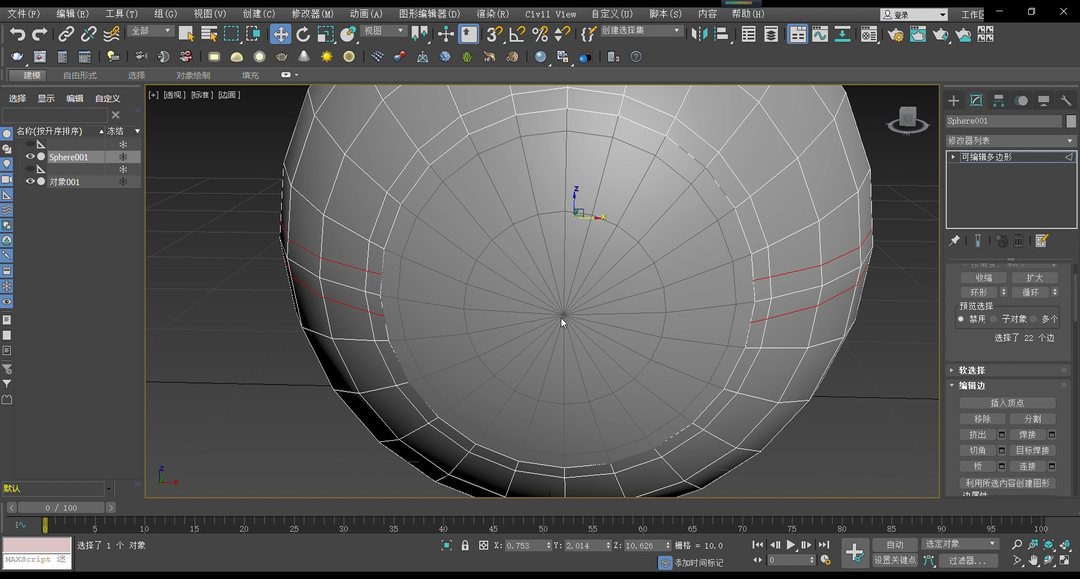The image size is (1080, 579).
Task: Open the Mirror tool
Action: tap(699, 34)
